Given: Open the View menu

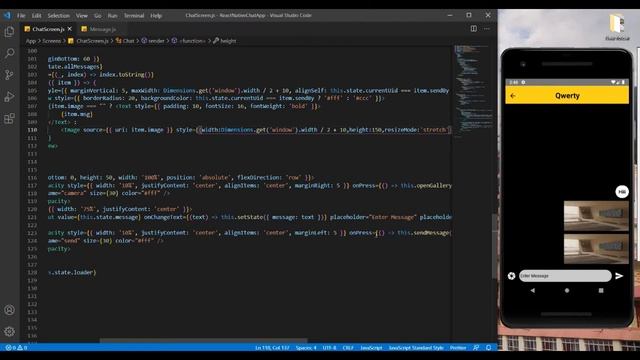Looking at the screenshot, I should pyautogui.click(x=82, y=16).
